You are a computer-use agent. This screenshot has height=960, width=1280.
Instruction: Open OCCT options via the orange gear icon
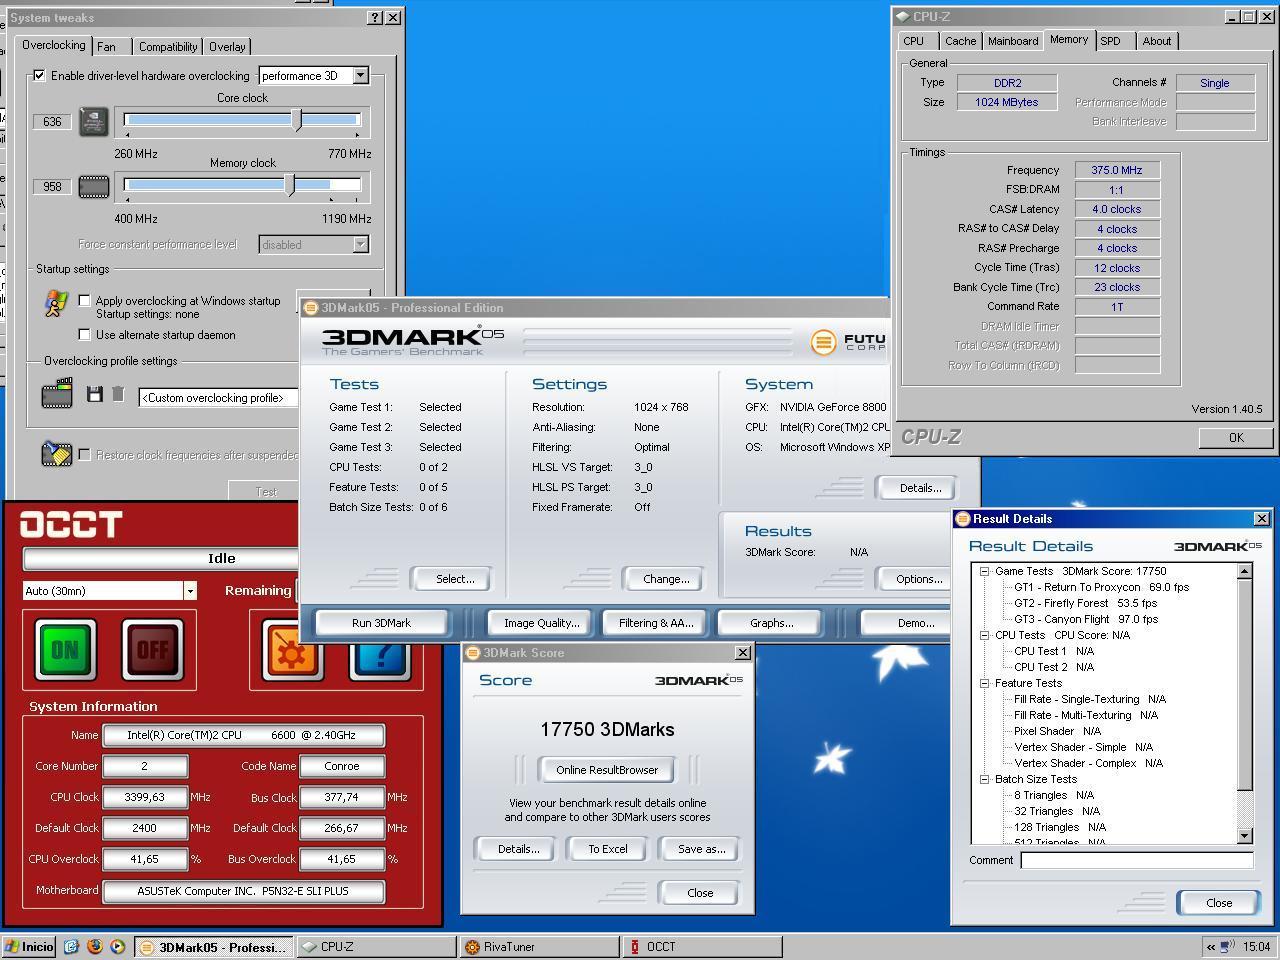292,655
